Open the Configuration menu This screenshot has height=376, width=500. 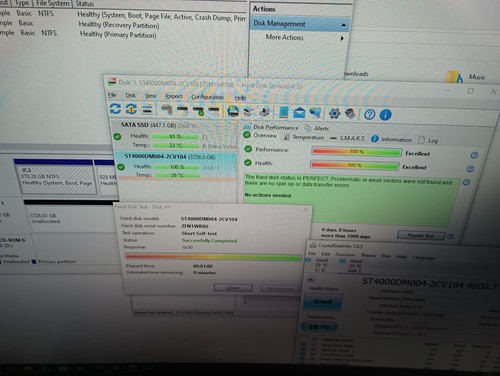[207, 97]
